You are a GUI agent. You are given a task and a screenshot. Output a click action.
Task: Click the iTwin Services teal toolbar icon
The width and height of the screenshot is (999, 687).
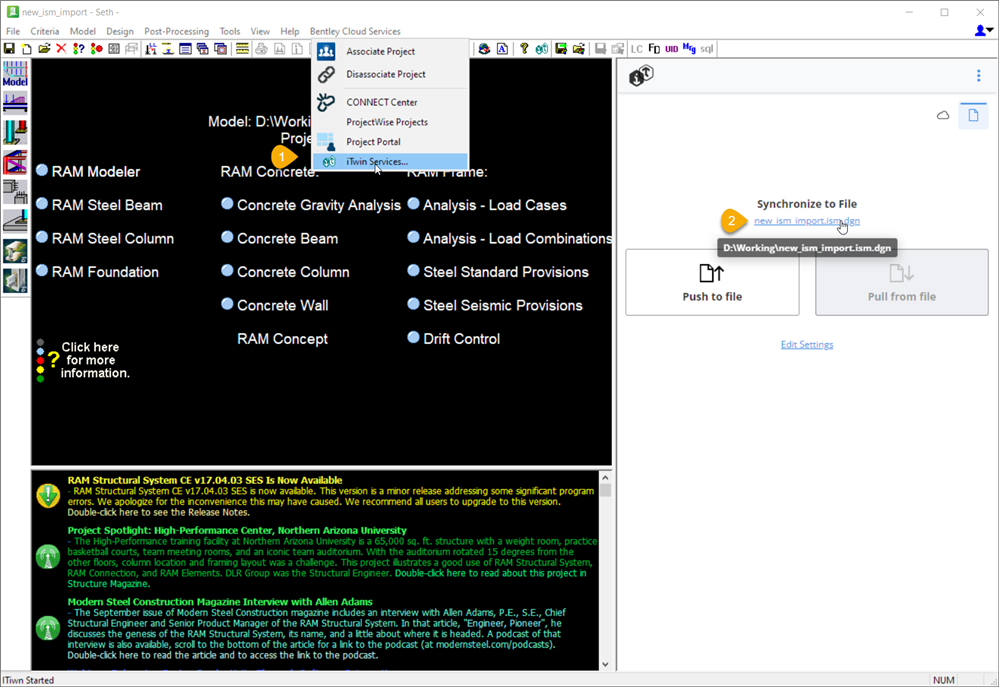coord(542,48)
